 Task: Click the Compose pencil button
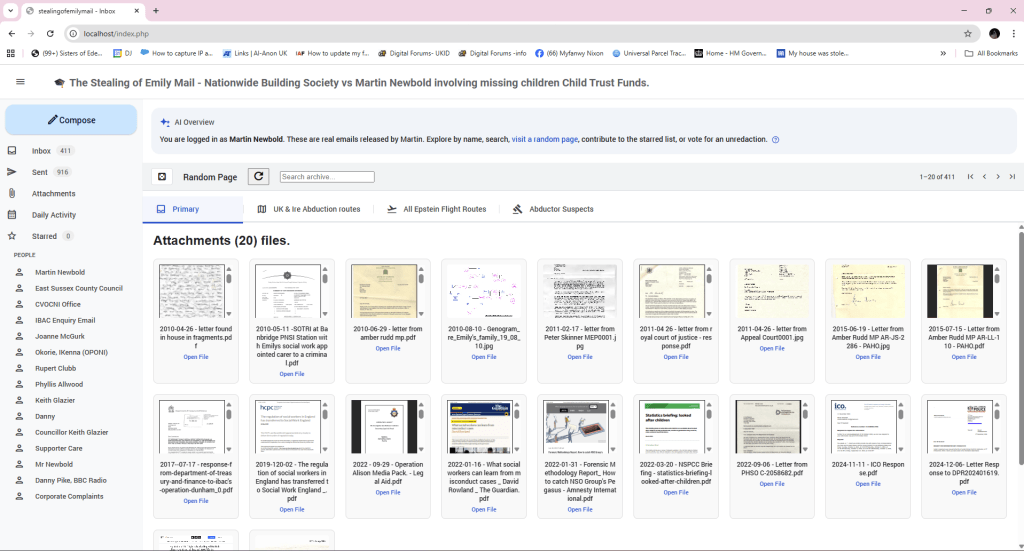point(71,120)
